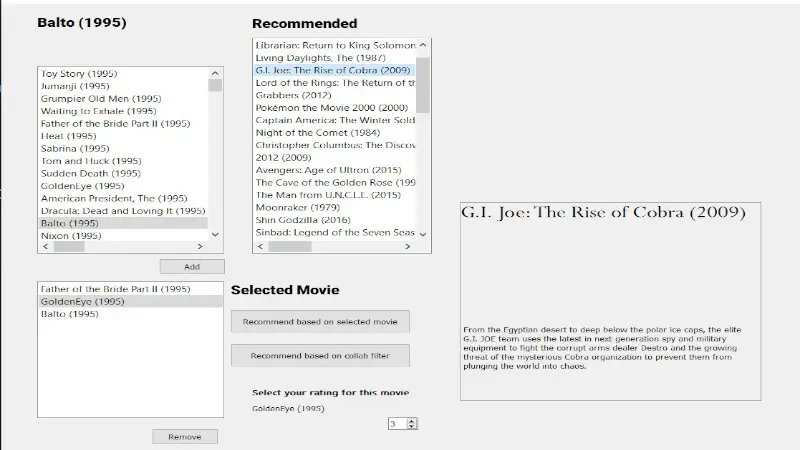The image size is (800, 450).
Task: Select Lord of the Rings: The Return recommendation
Action: 335,83
